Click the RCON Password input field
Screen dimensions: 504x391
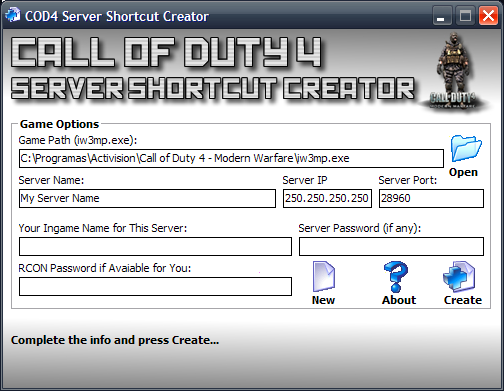point(155,286)
